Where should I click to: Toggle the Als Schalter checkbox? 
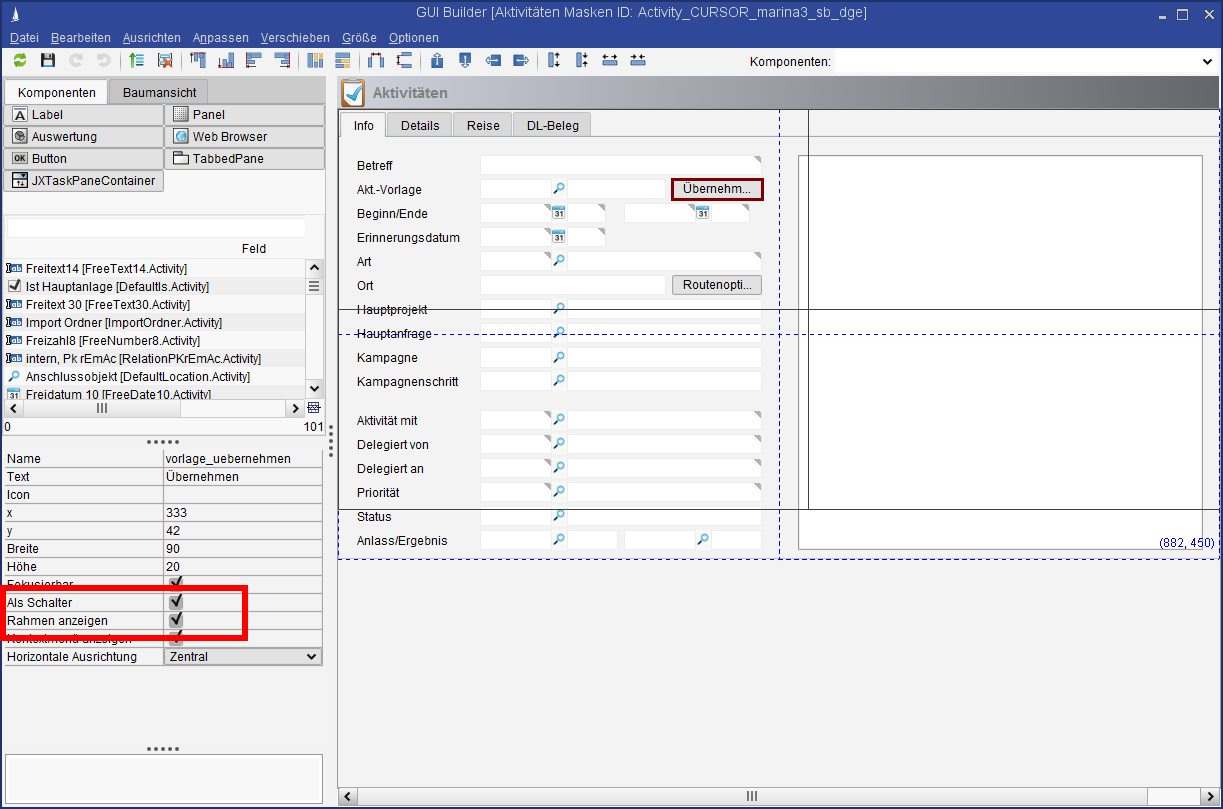(176, 602)
